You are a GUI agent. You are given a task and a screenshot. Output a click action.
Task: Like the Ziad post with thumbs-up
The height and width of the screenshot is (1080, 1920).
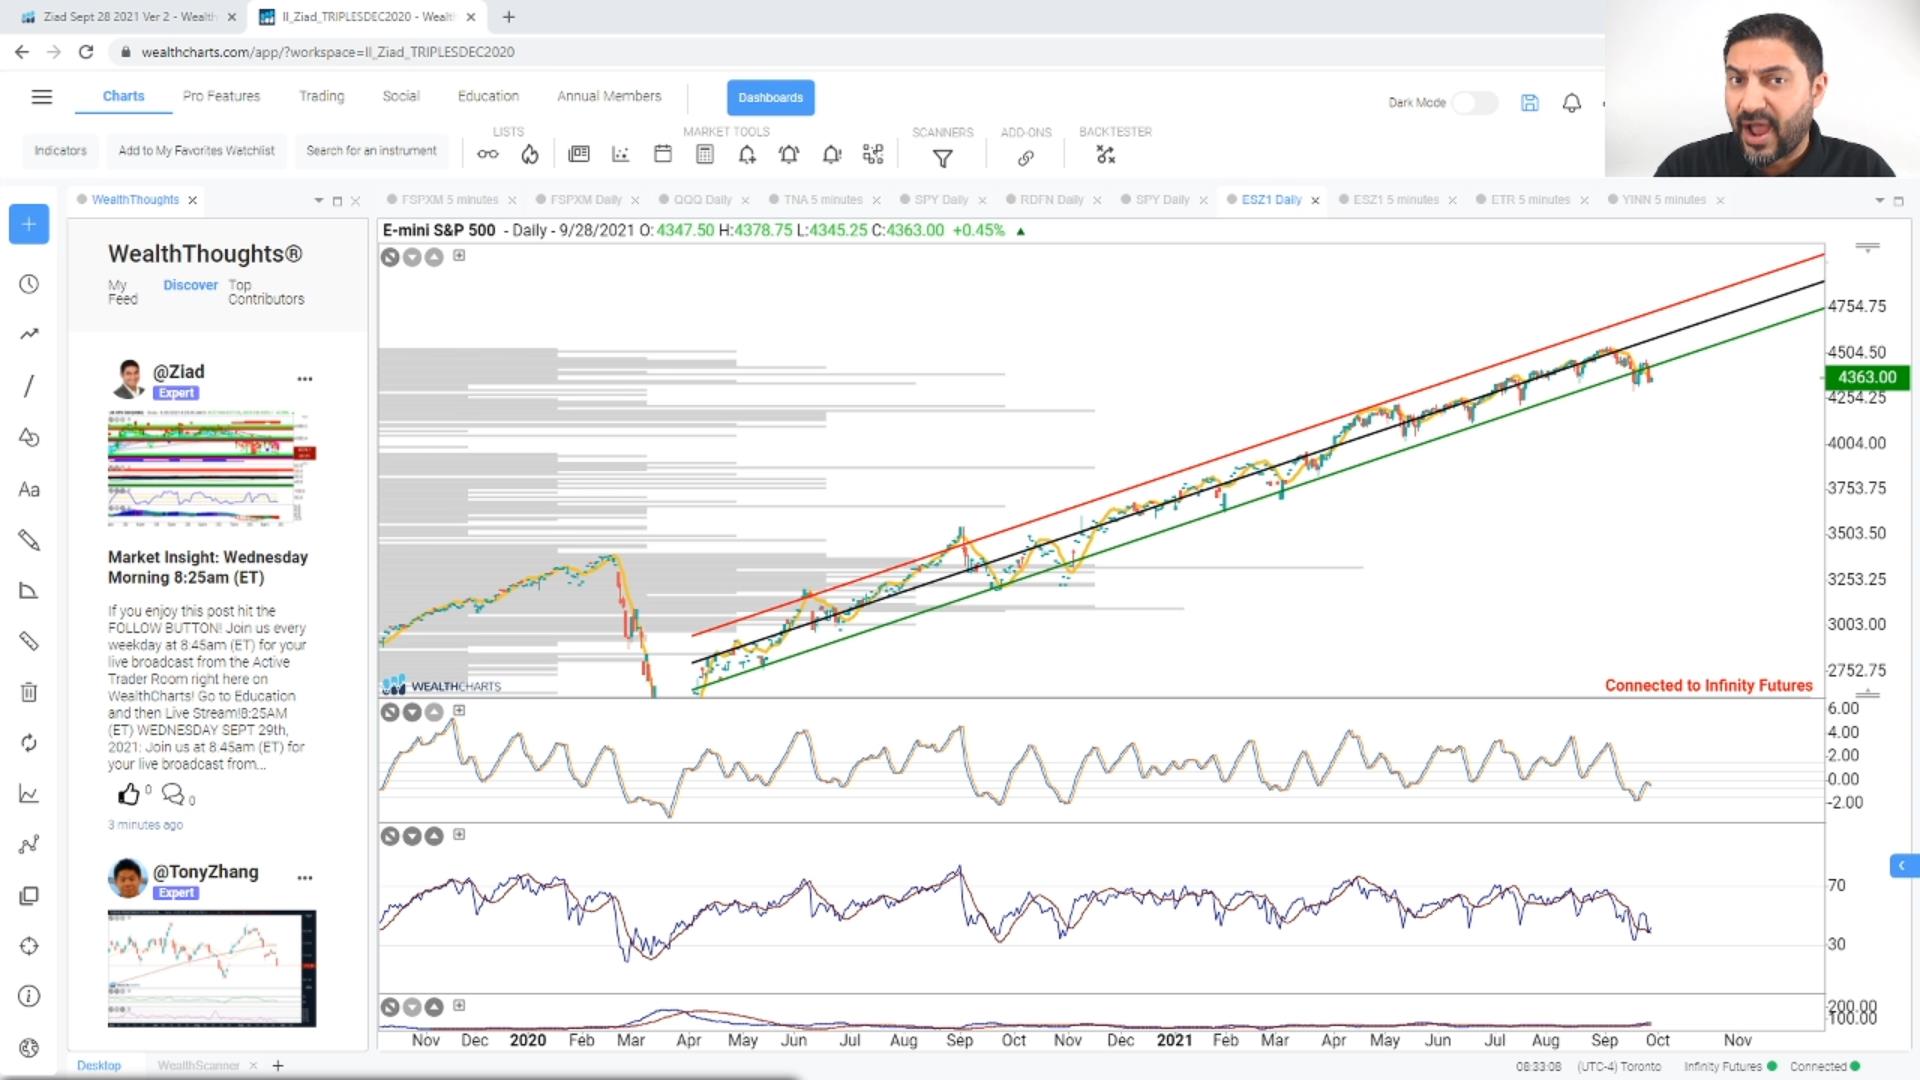click(x=129, y=795)
